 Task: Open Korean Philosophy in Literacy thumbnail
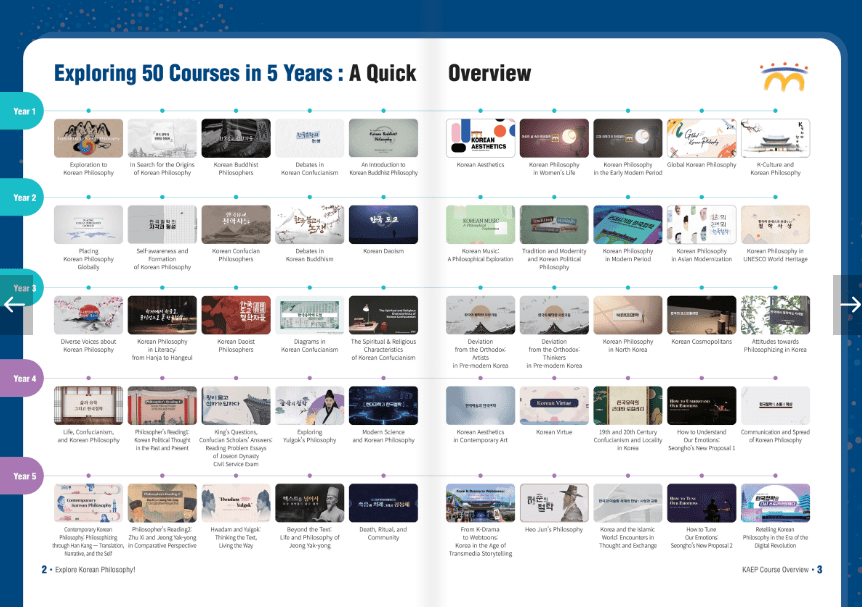point(162,315)
